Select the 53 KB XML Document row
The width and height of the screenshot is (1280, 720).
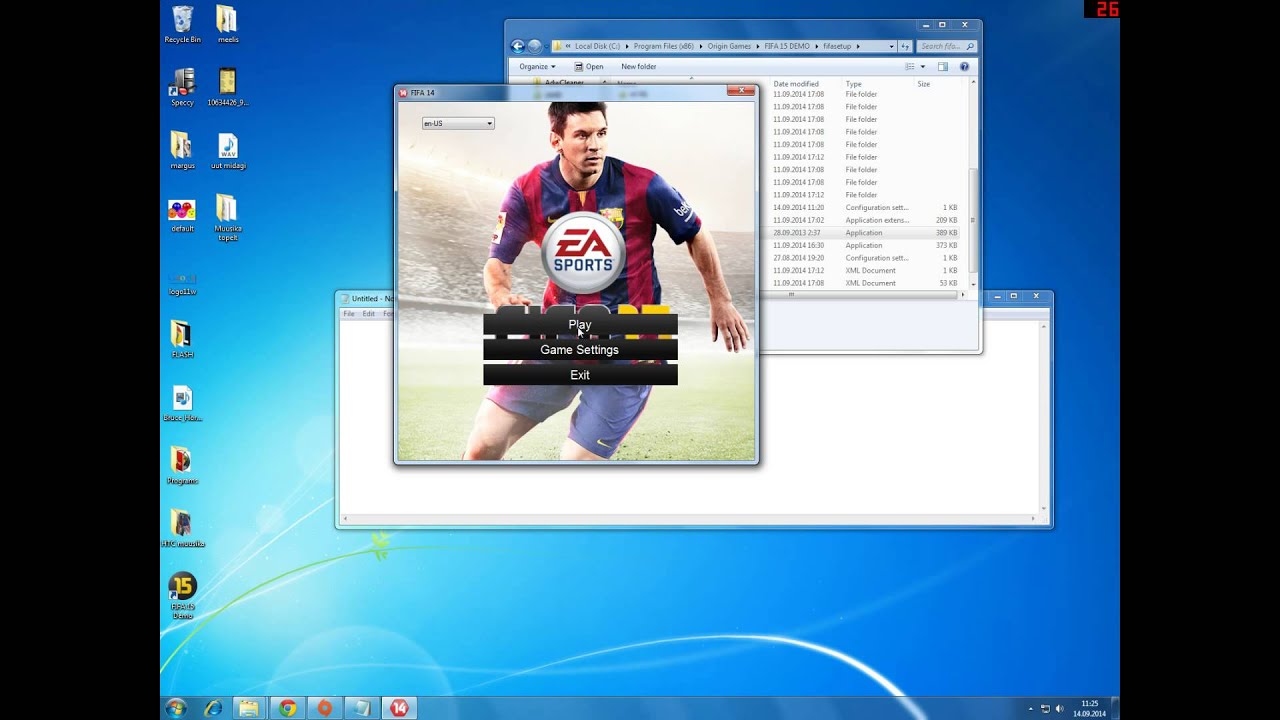click(x=864, y=283)
